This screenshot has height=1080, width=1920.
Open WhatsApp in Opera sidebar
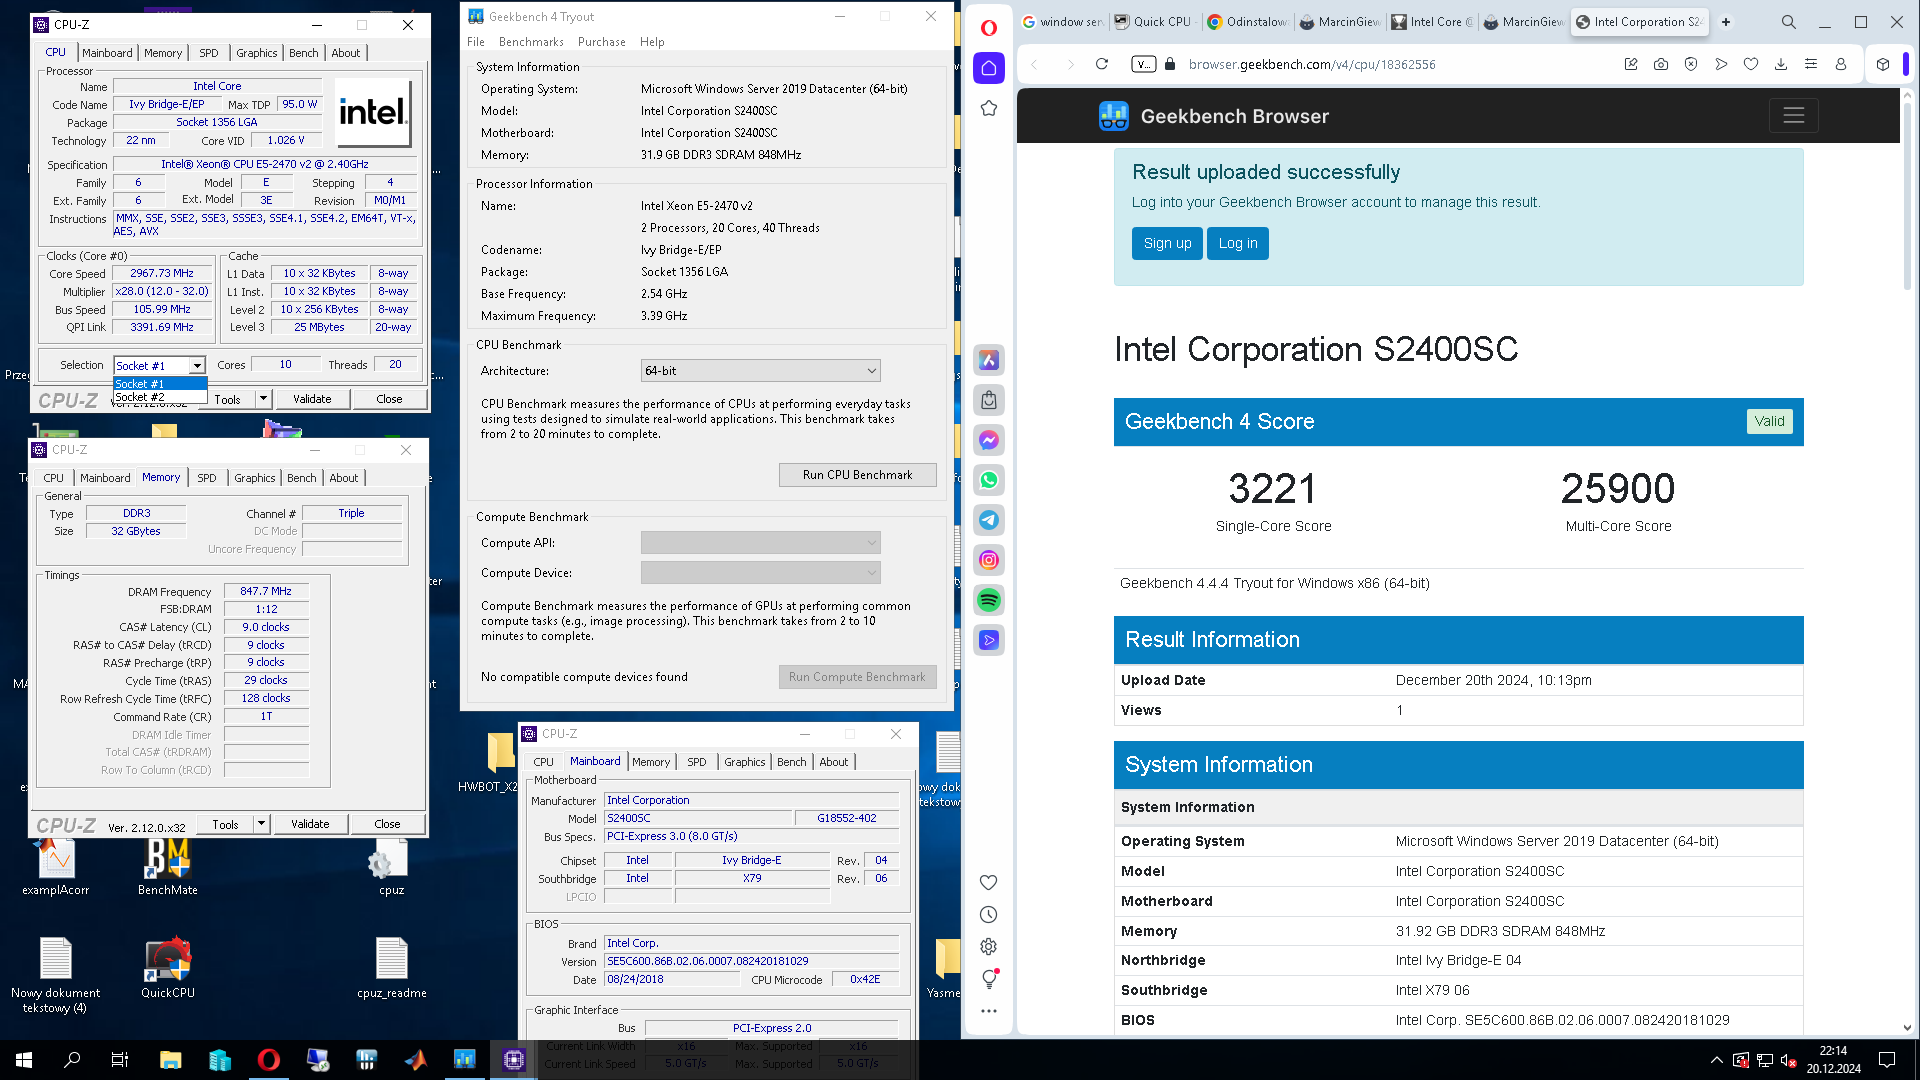[x=989, y=480]
